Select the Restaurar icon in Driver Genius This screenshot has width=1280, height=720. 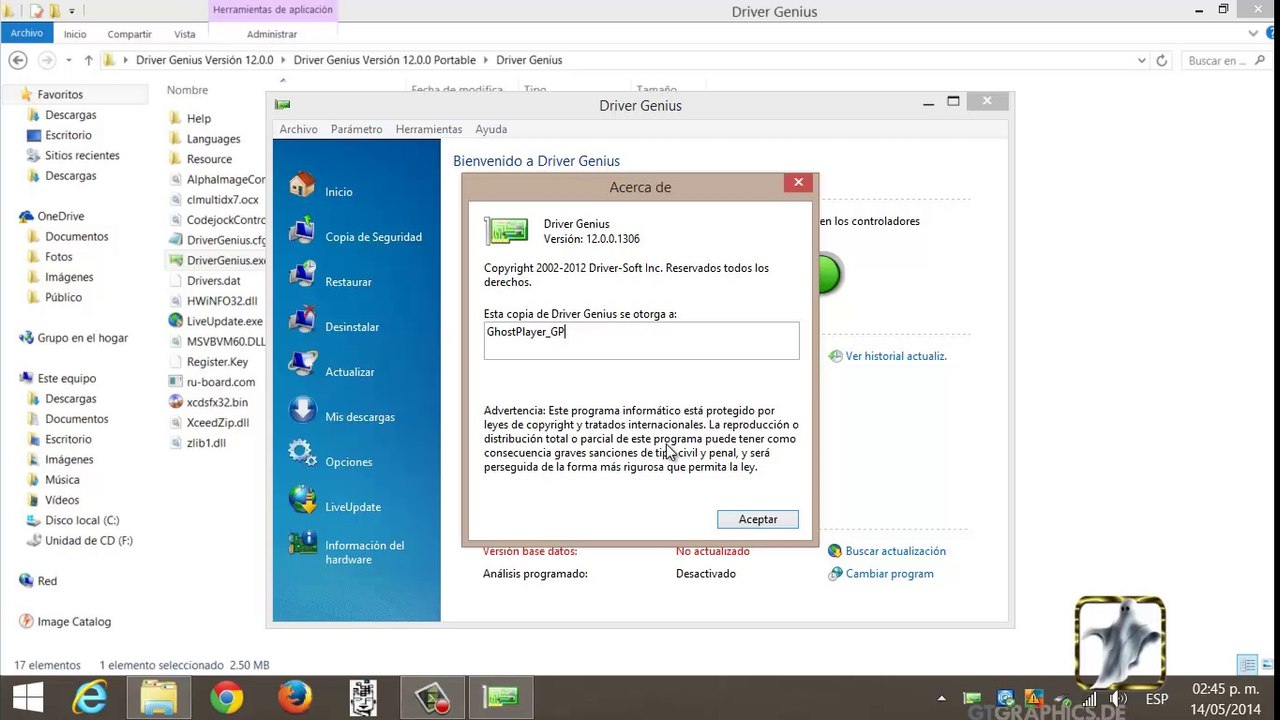point(302,276)
